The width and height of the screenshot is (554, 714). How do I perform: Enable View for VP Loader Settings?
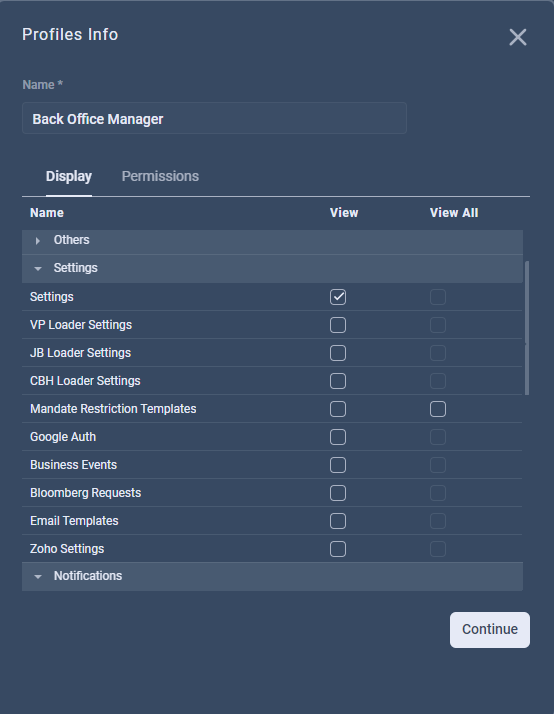coord(338,325)
